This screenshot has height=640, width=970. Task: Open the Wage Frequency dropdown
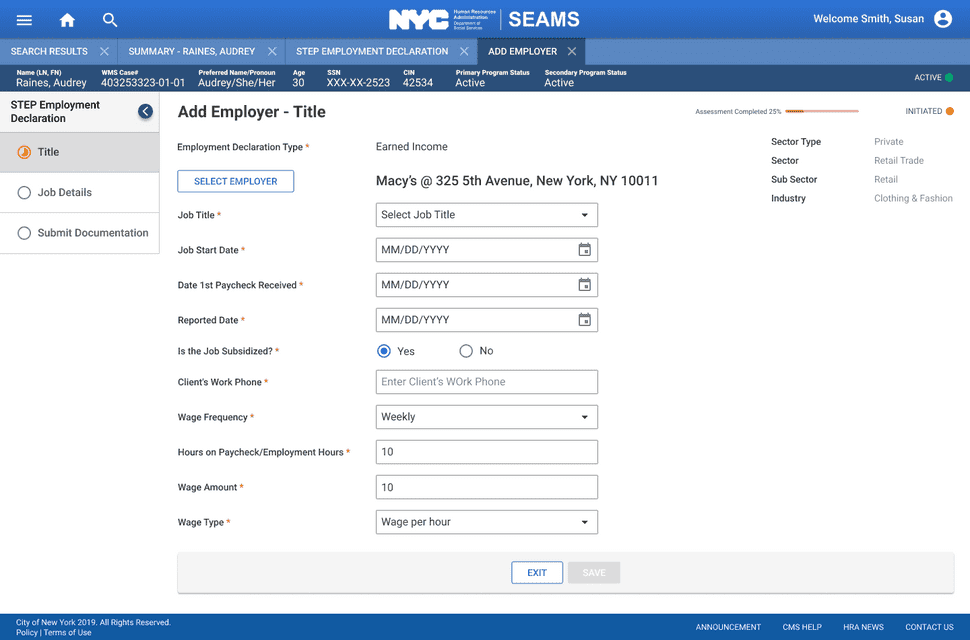[x=486, y=416]
